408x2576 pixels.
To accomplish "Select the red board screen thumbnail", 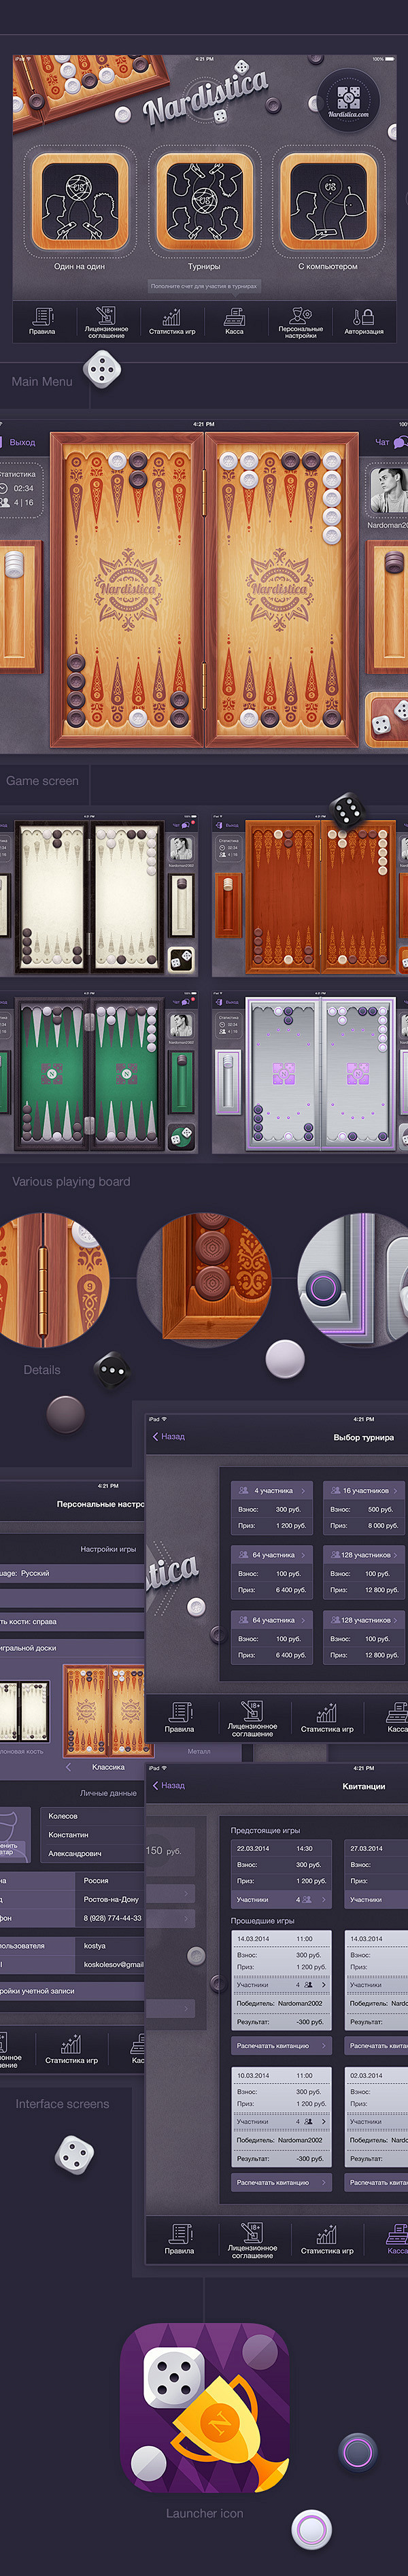I will 310,896.
